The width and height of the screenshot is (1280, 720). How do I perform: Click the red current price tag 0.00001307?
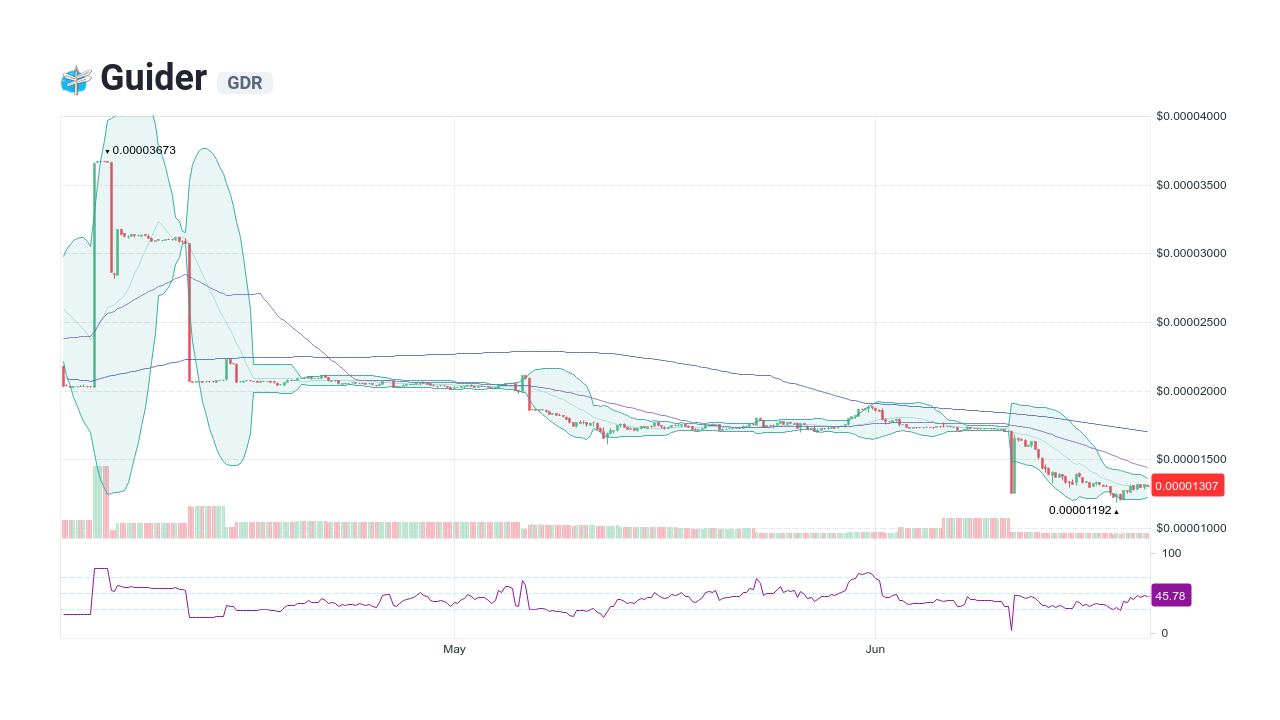tap(1186, 486)
